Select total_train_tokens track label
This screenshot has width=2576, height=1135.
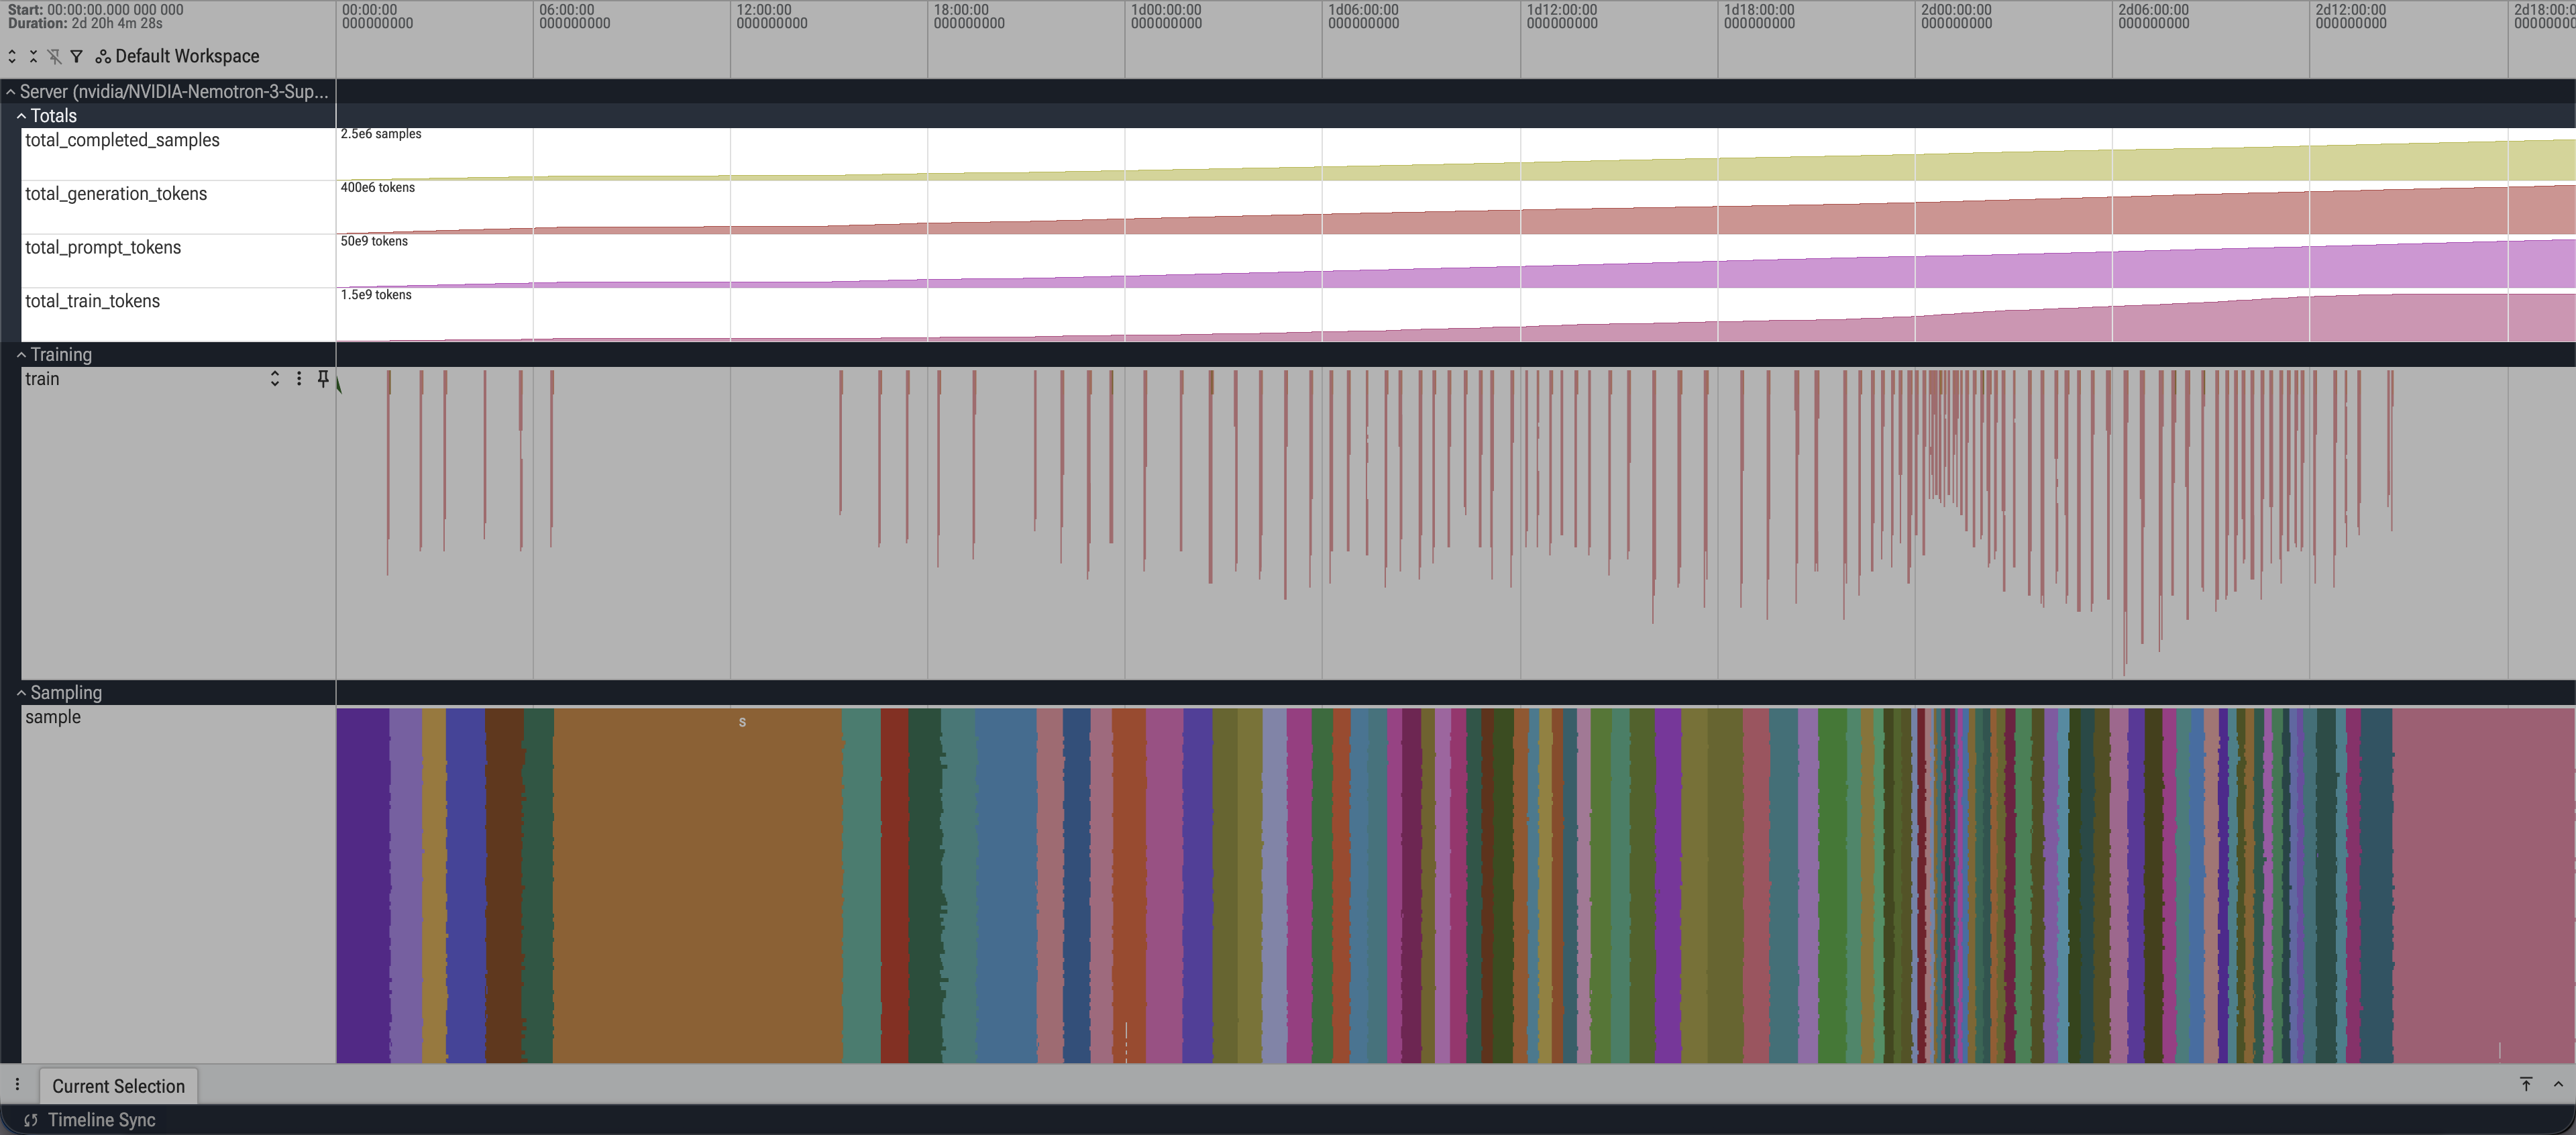(x=92, y=301)
